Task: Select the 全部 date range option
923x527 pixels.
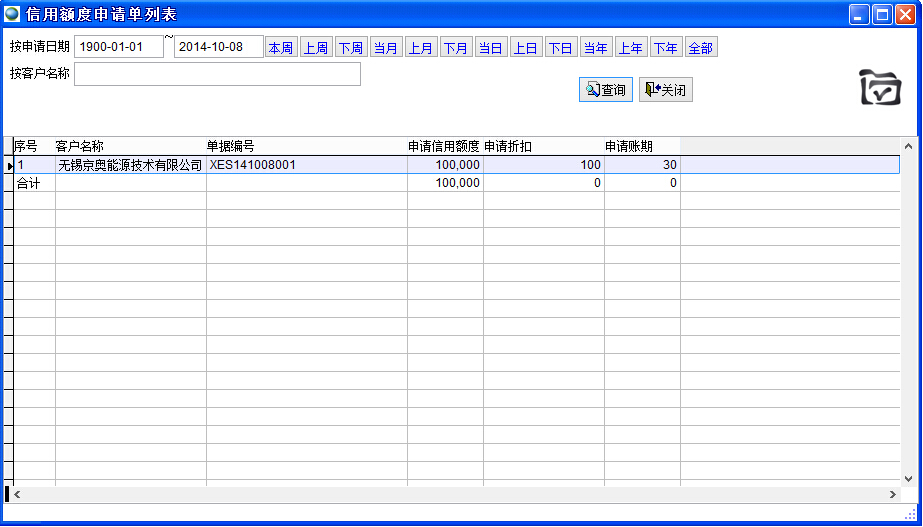Action: point(700,48)
